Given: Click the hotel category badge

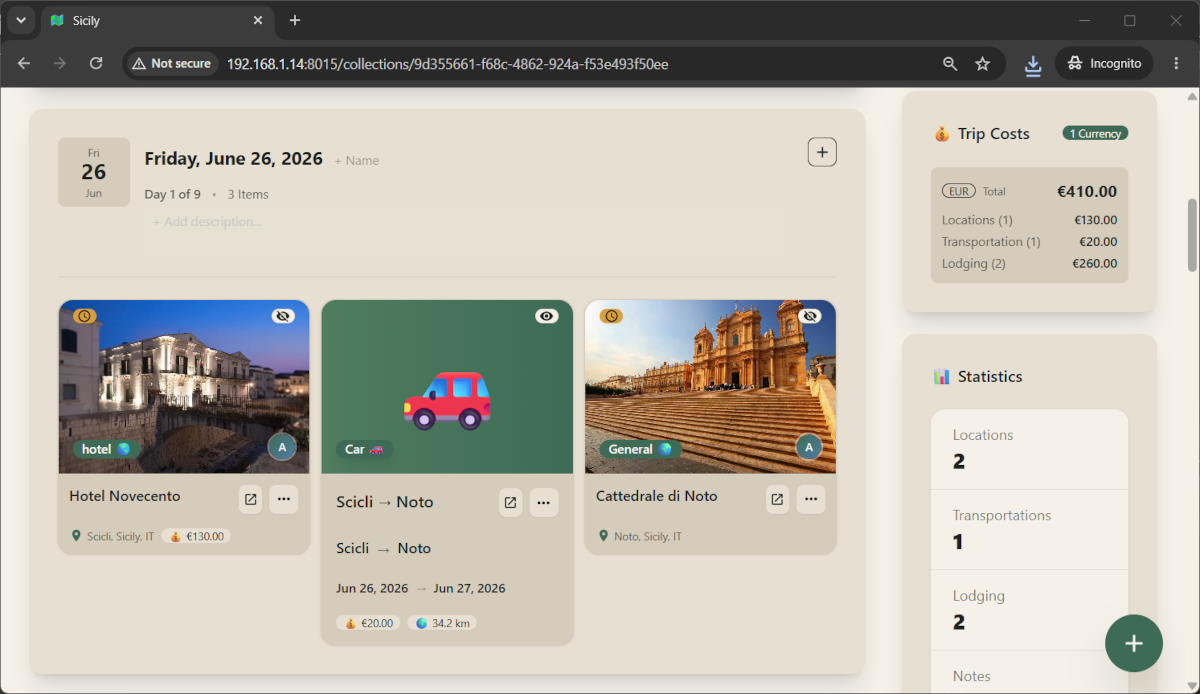Looking at the screenshot, I should point(106,449).
